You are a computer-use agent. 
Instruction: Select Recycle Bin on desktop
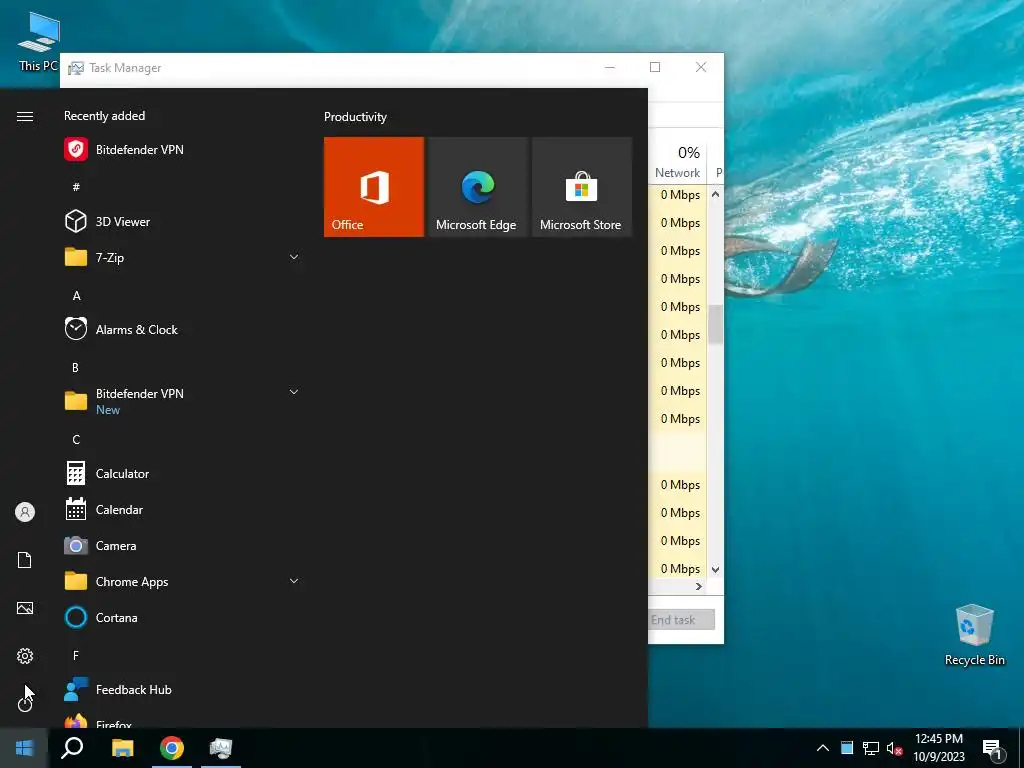(x=974, y=635)
